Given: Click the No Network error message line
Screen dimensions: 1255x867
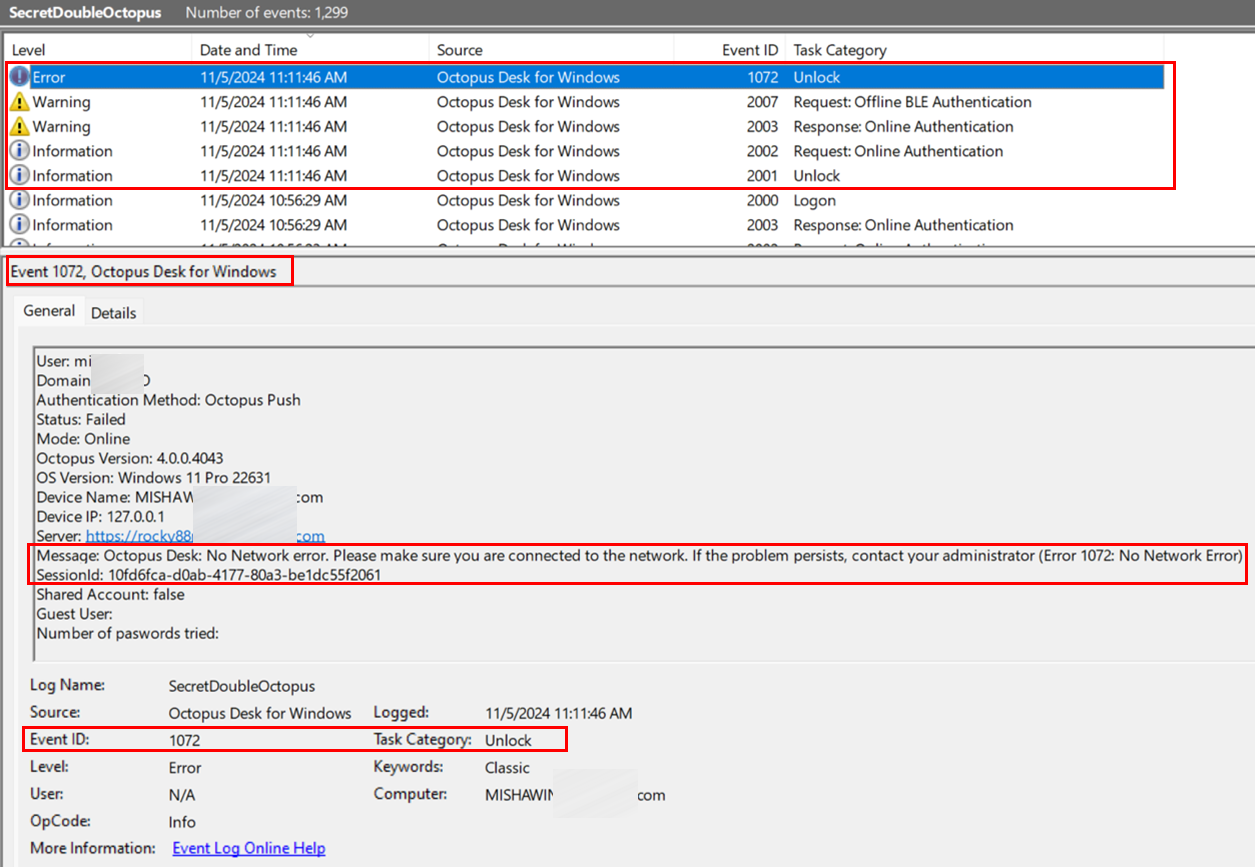Looking at the screenshot, I should point(639,555).
